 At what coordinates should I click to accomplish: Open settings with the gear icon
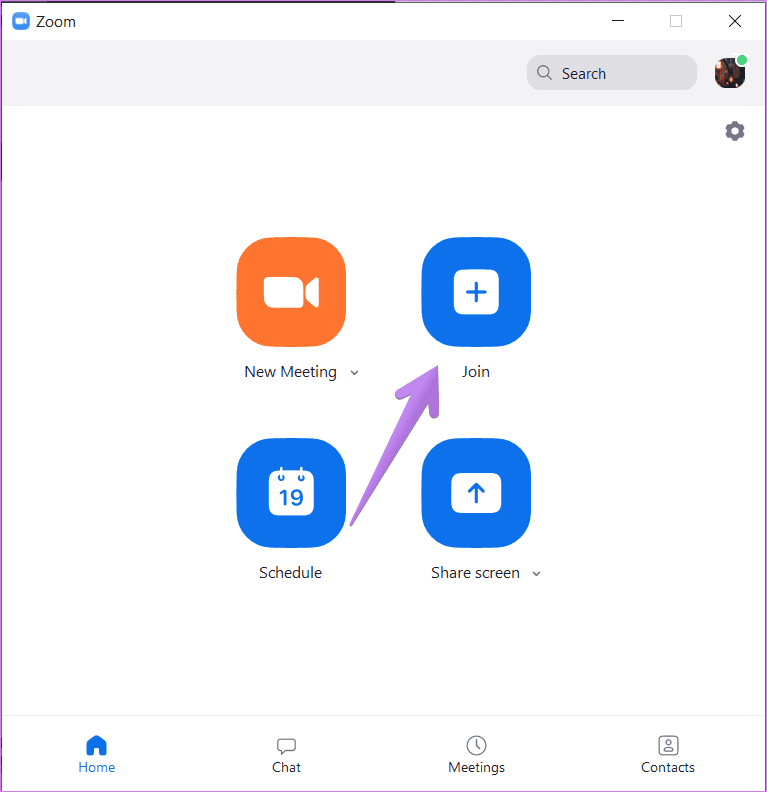click(x=735, y=131)
